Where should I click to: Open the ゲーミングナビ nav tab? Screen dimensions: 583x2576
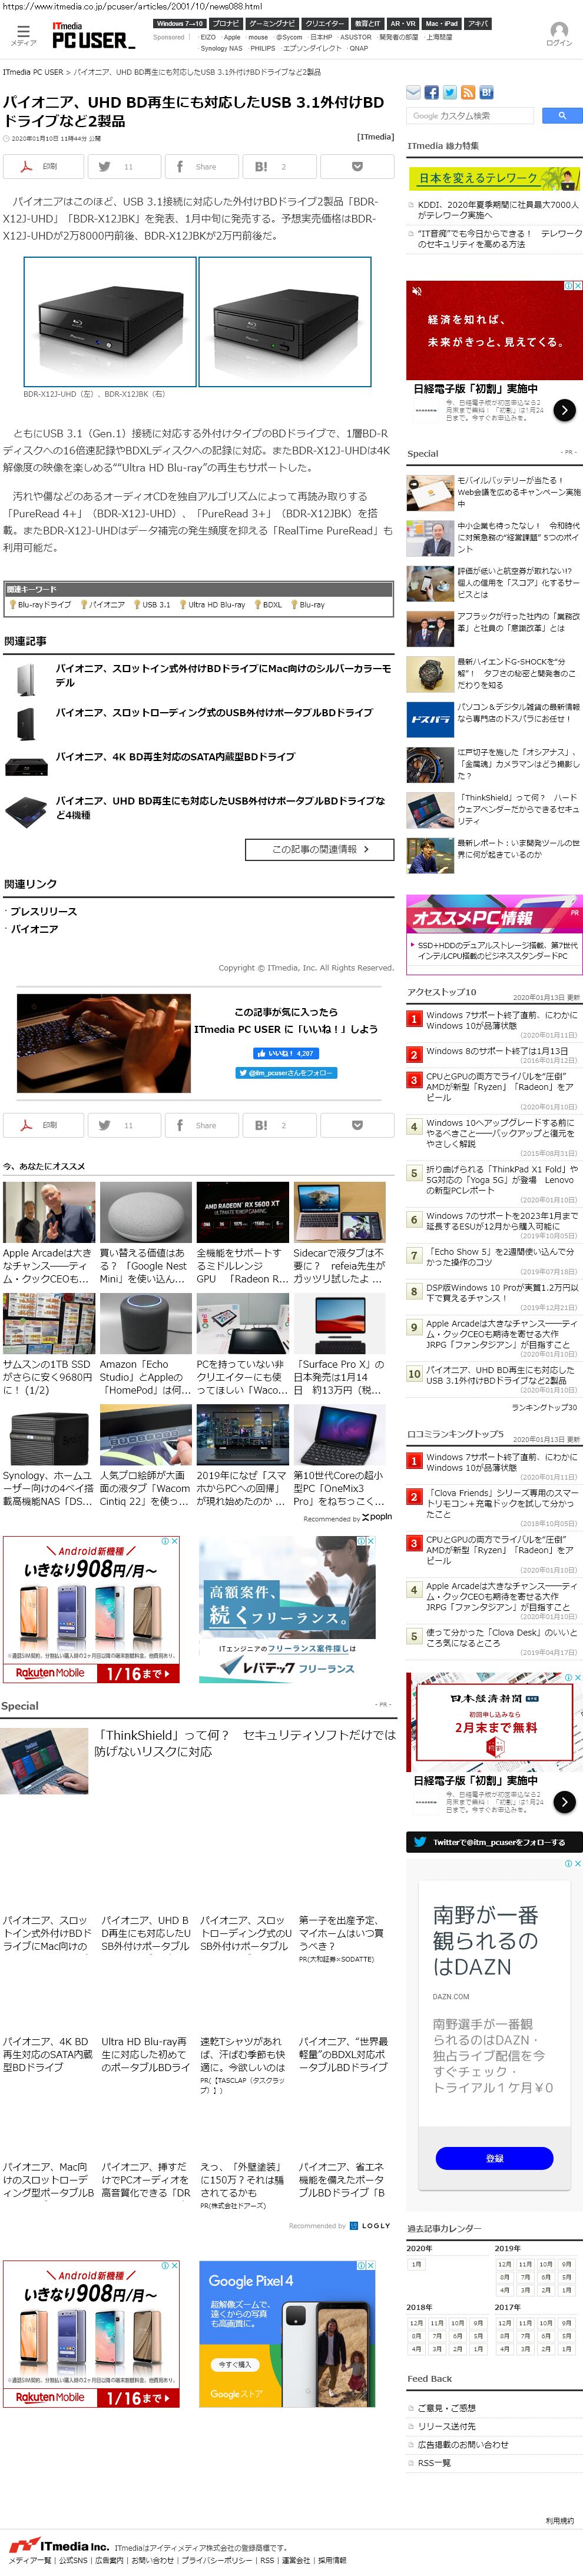pyautogui.click(x=272, y=23)
